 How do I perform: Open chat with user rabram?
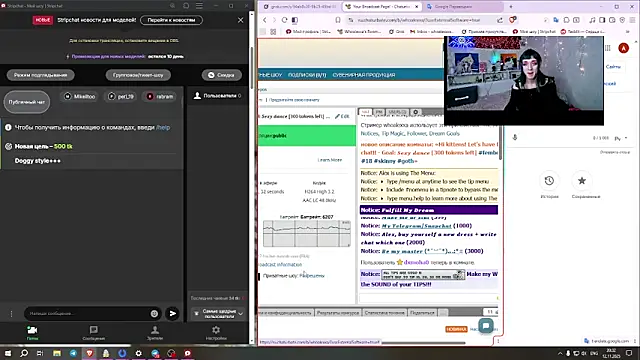tap(160, 96)
